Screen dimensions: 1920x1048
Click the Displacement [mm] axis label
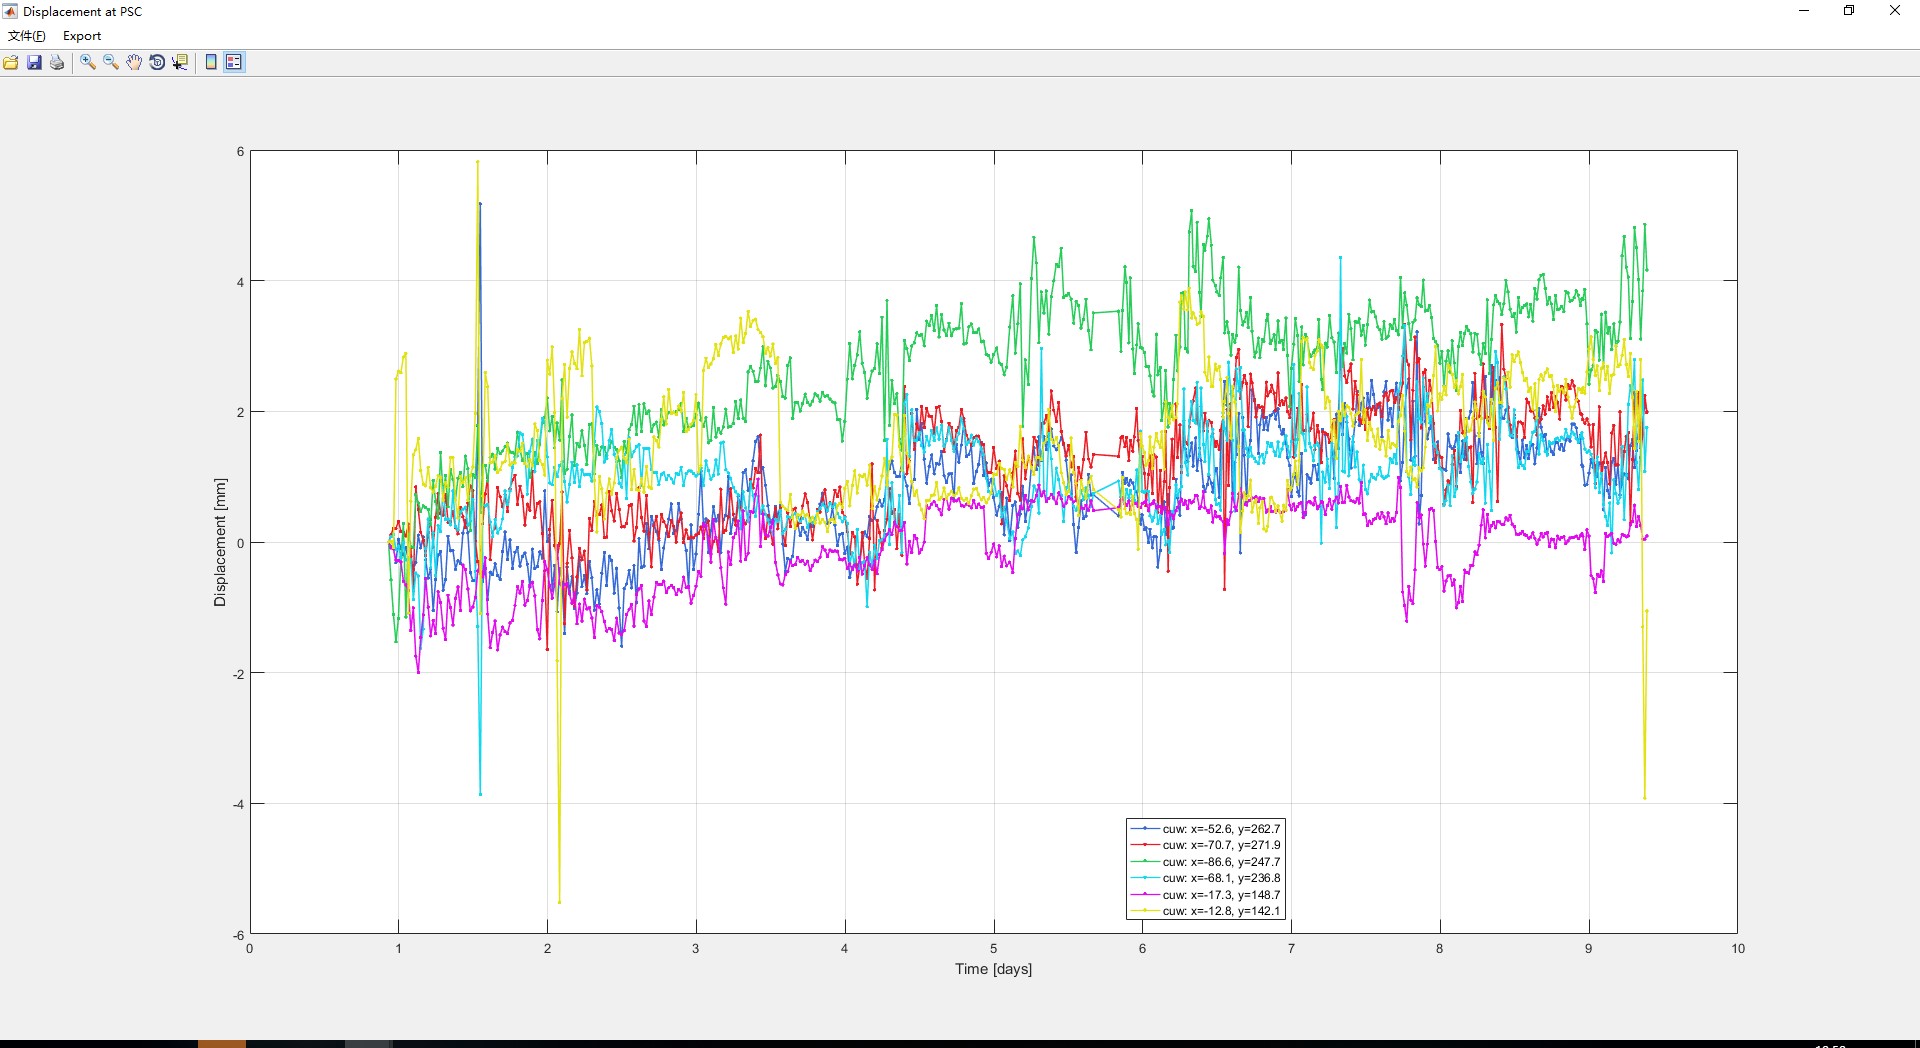point(220,542)
